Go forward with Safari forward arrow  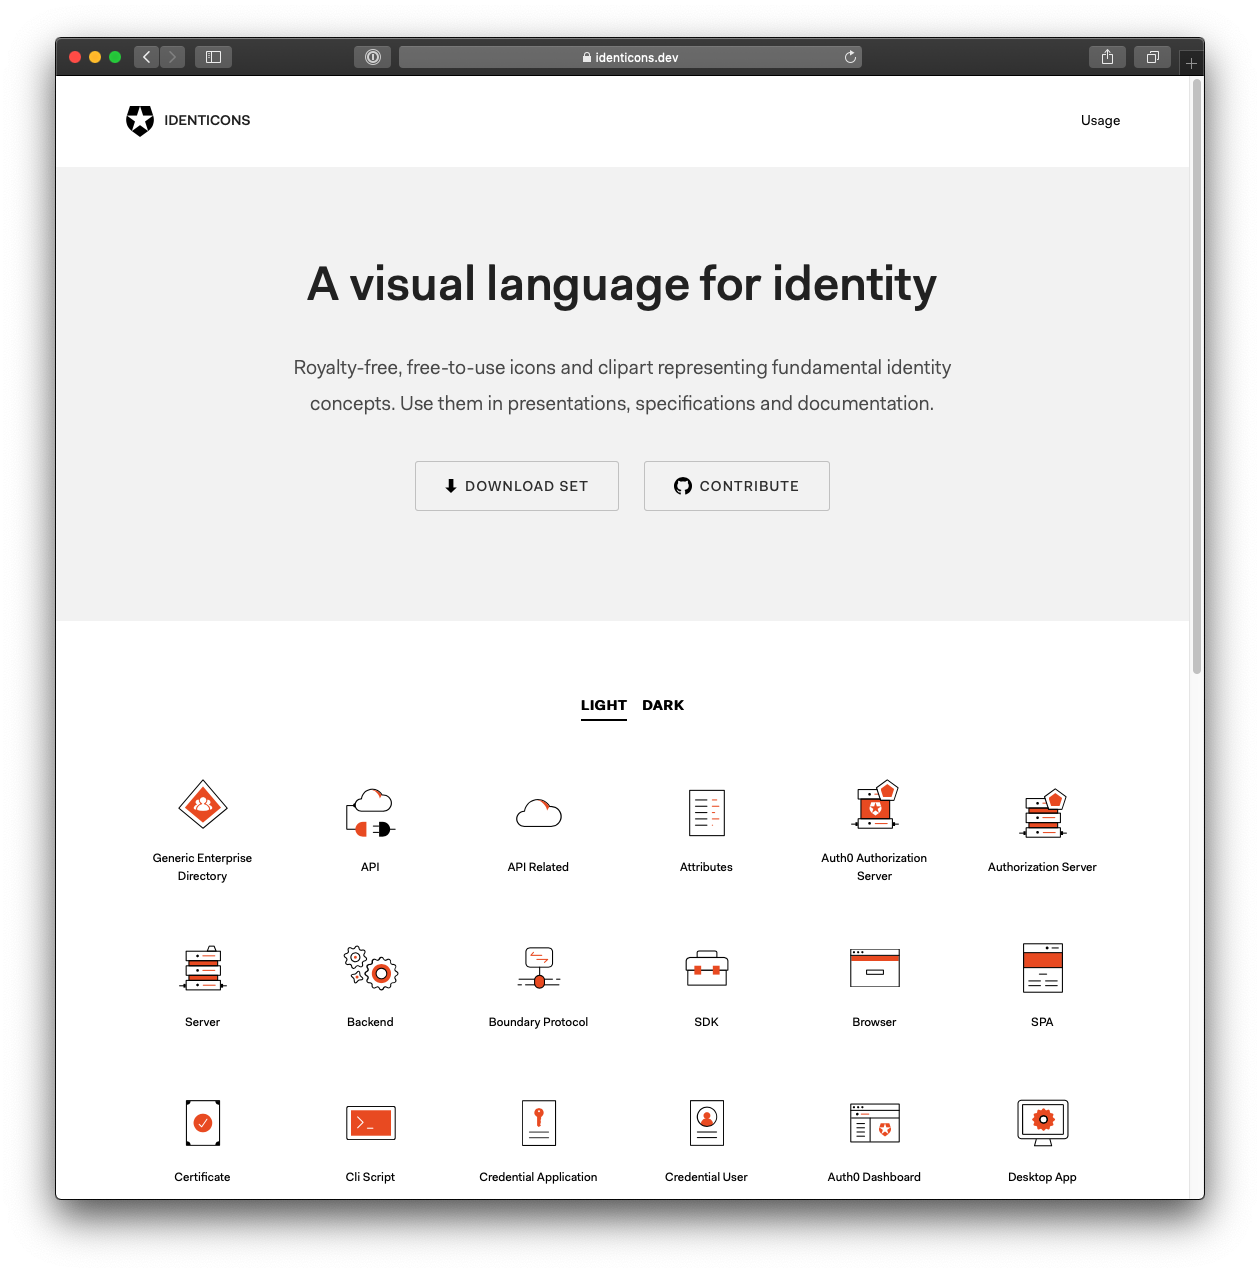[x=172, y=57]
